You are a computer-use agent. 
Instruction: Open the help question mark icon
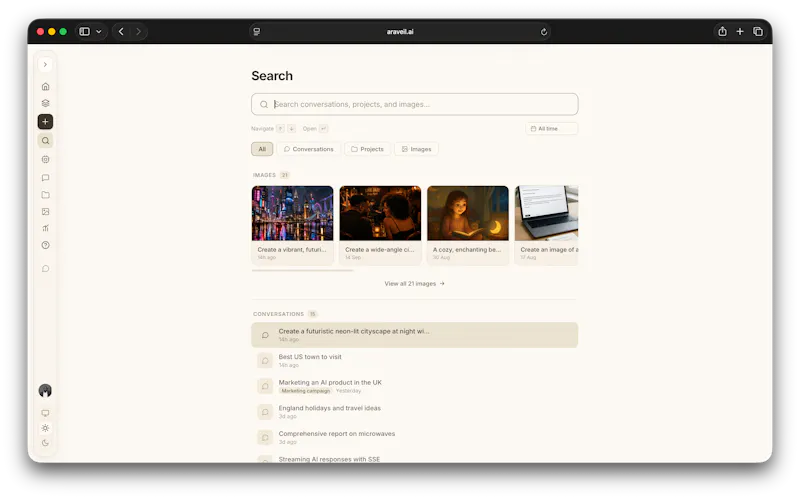(x=45, y=245)
